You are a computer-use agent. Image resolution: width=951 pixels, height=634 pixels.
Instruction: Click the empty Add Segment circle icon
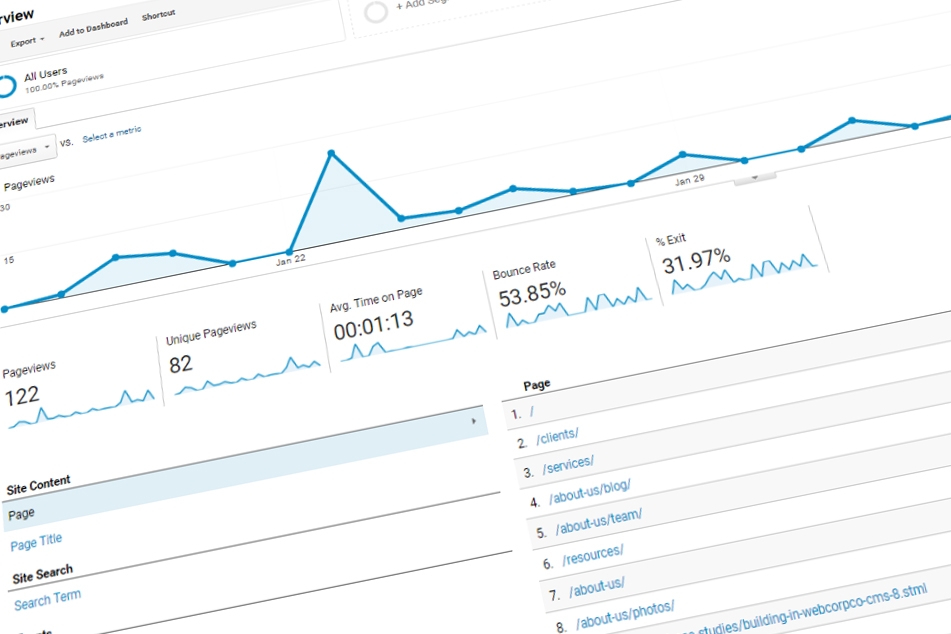pos(376,12)
